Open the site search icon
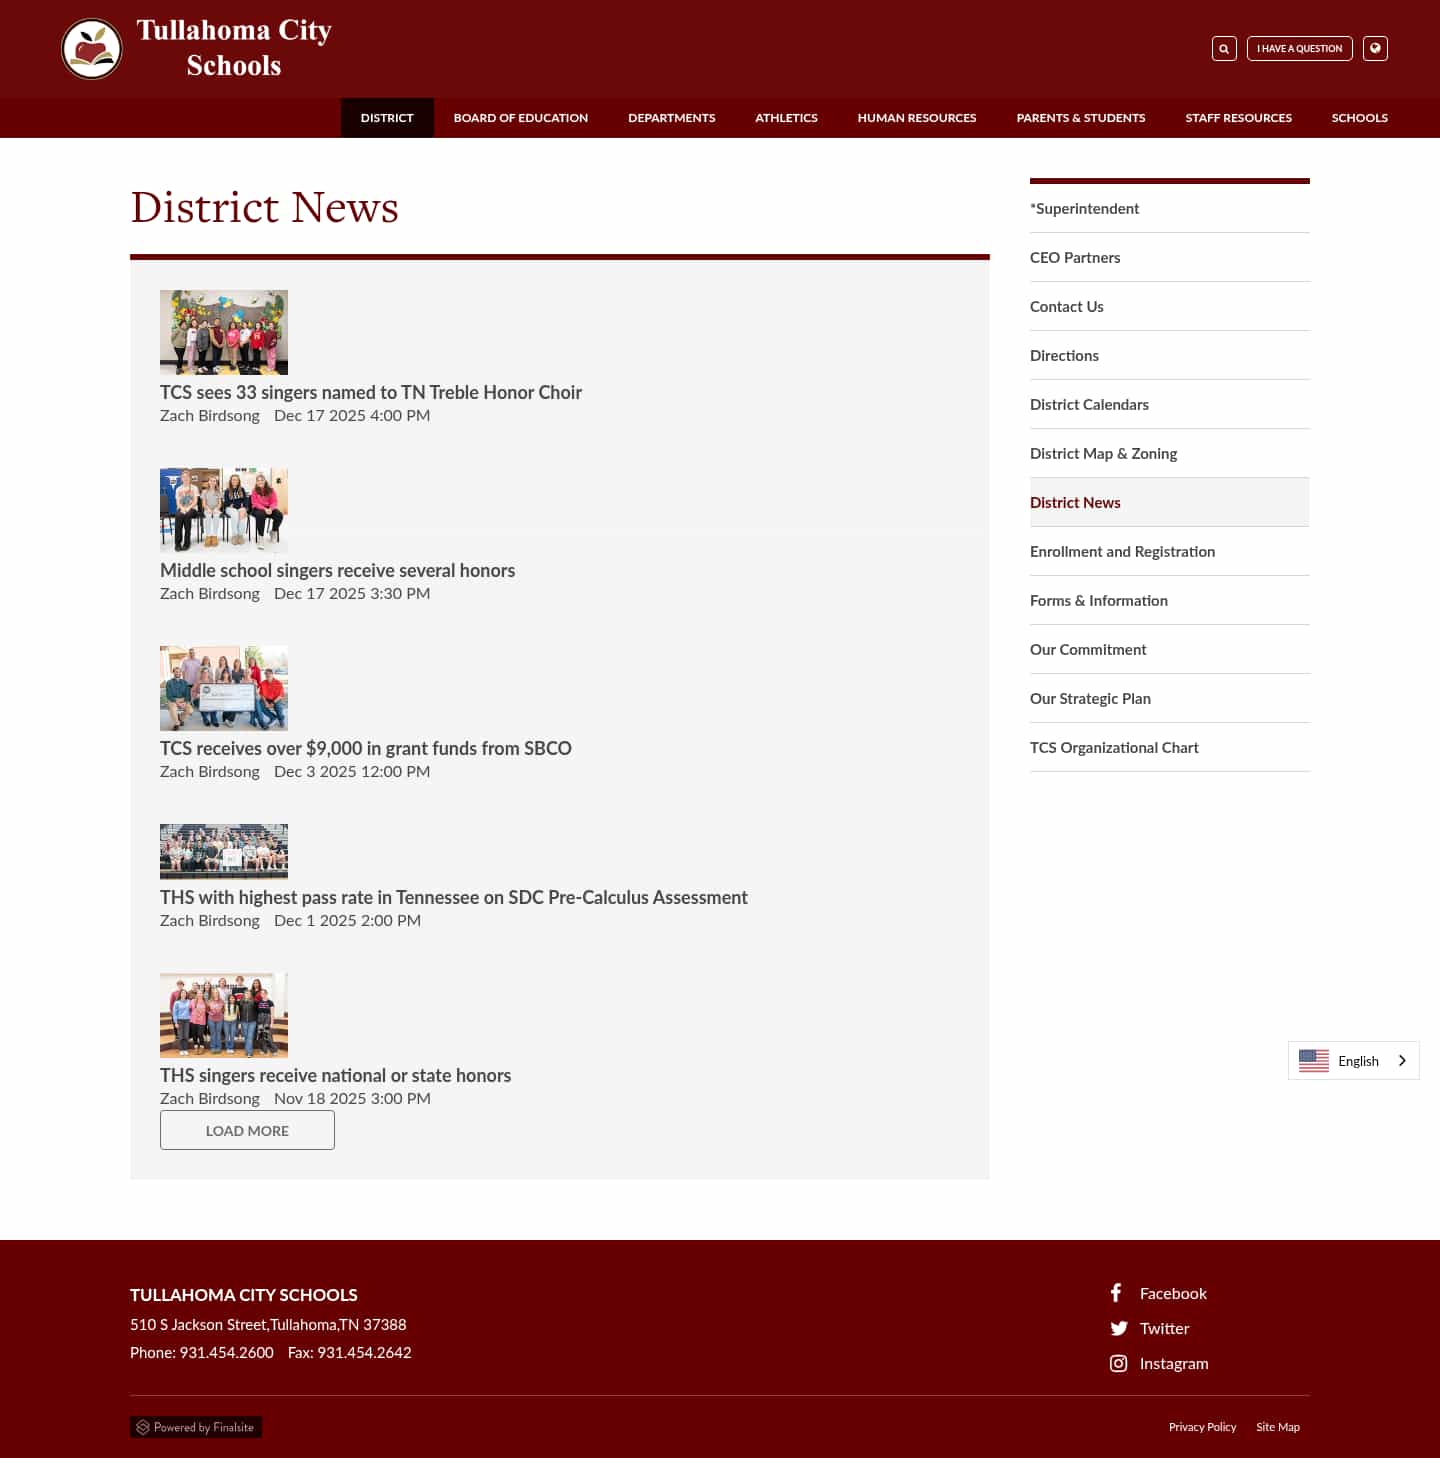The width and height of the screenshot is (1440, 1458). [x=1223, y=48]
